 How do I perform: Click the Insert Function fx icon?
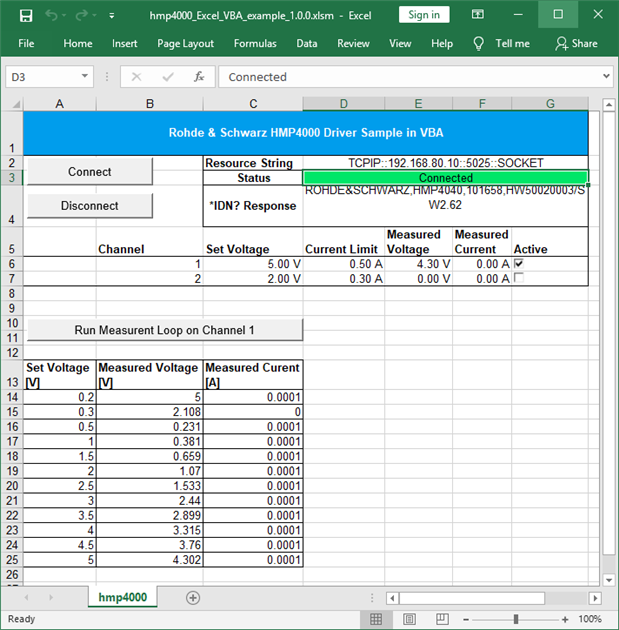tap(199, 77)
